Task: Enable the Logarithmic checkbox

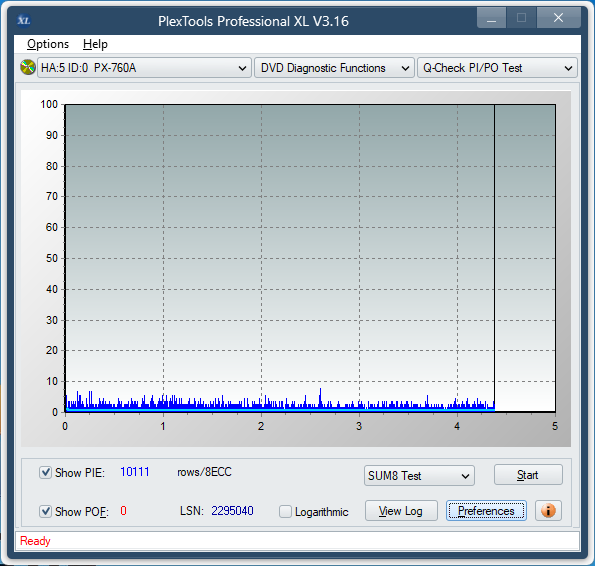Action: click(285, 511)
